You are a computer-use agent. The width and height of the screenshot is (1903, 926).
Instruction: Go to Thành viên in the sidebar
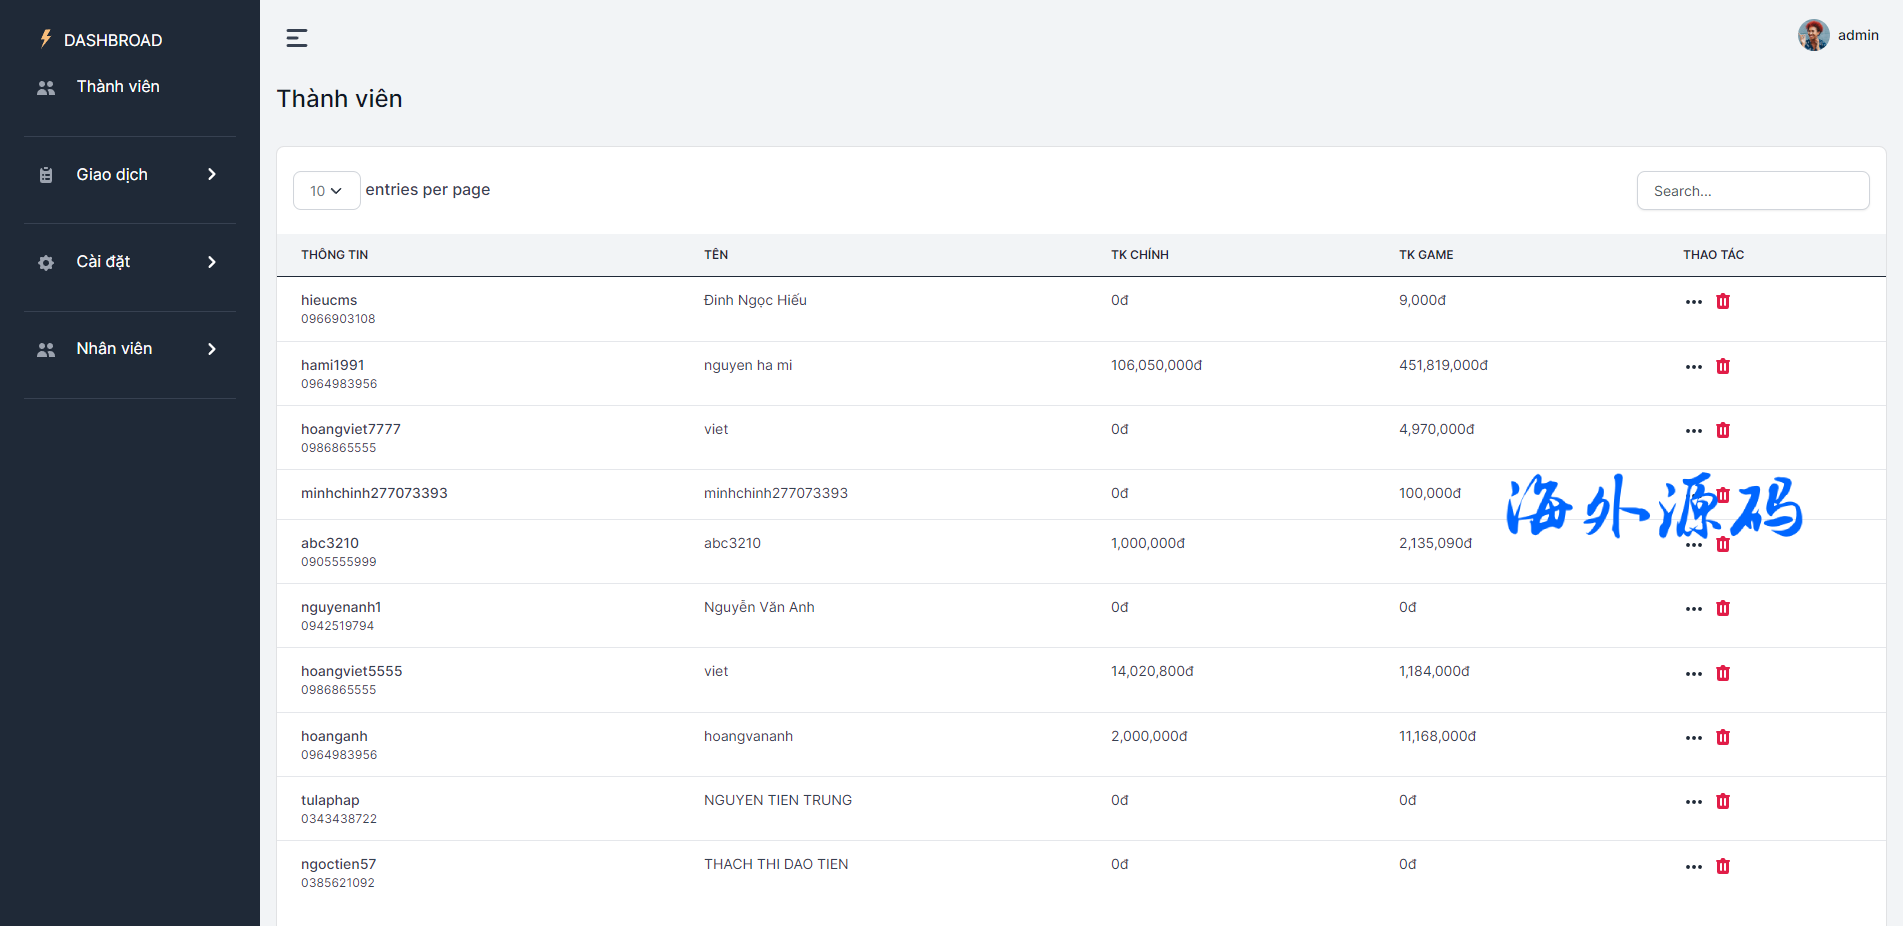pos(117,87)
